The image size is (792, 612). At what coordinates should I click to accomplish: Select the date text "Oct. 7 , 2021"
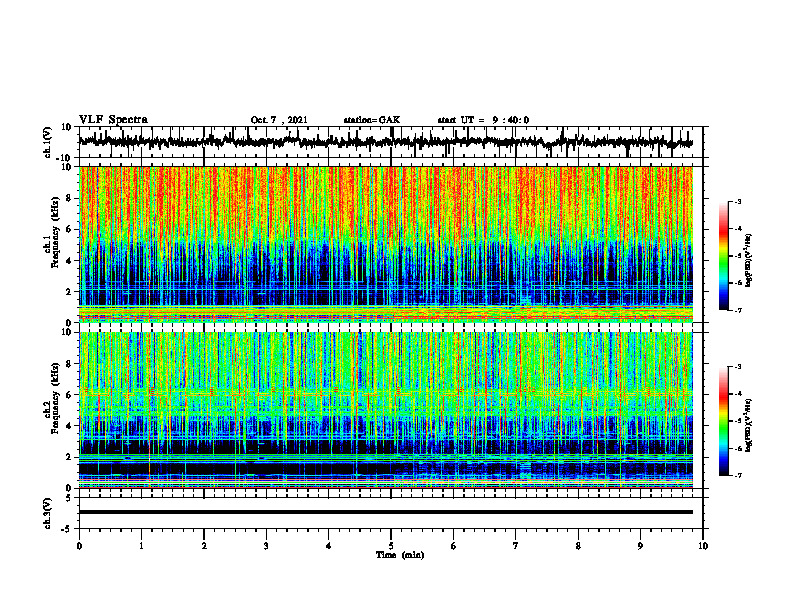pos(279,120)
